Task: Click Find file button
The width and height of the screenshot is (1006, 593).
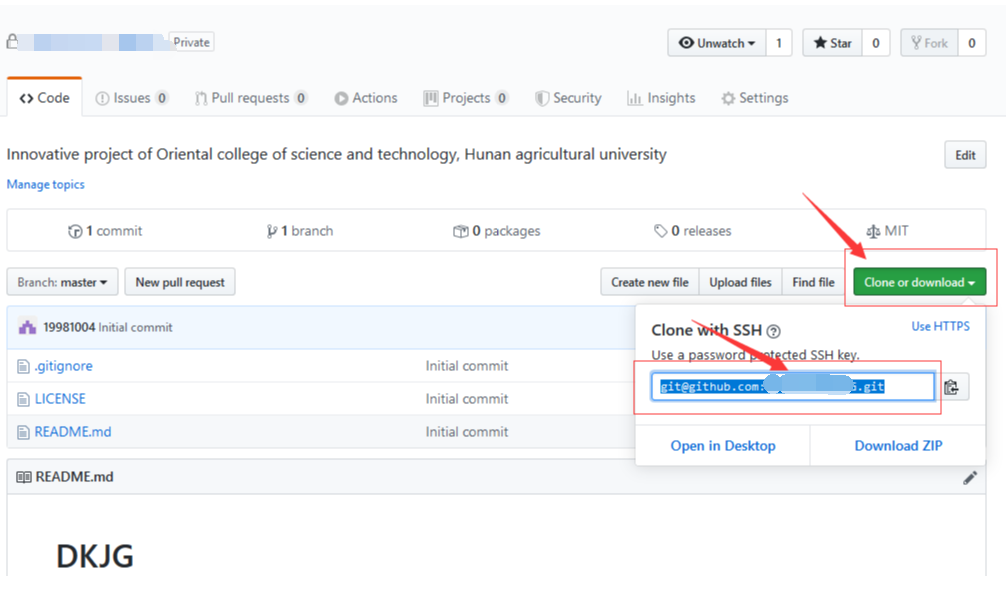Action: click(814, 282)
